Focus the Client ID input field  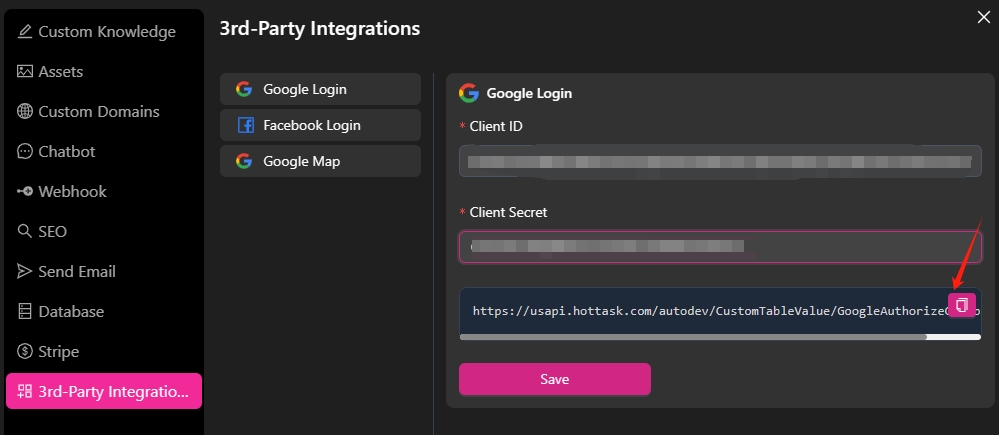click(721, 161)
